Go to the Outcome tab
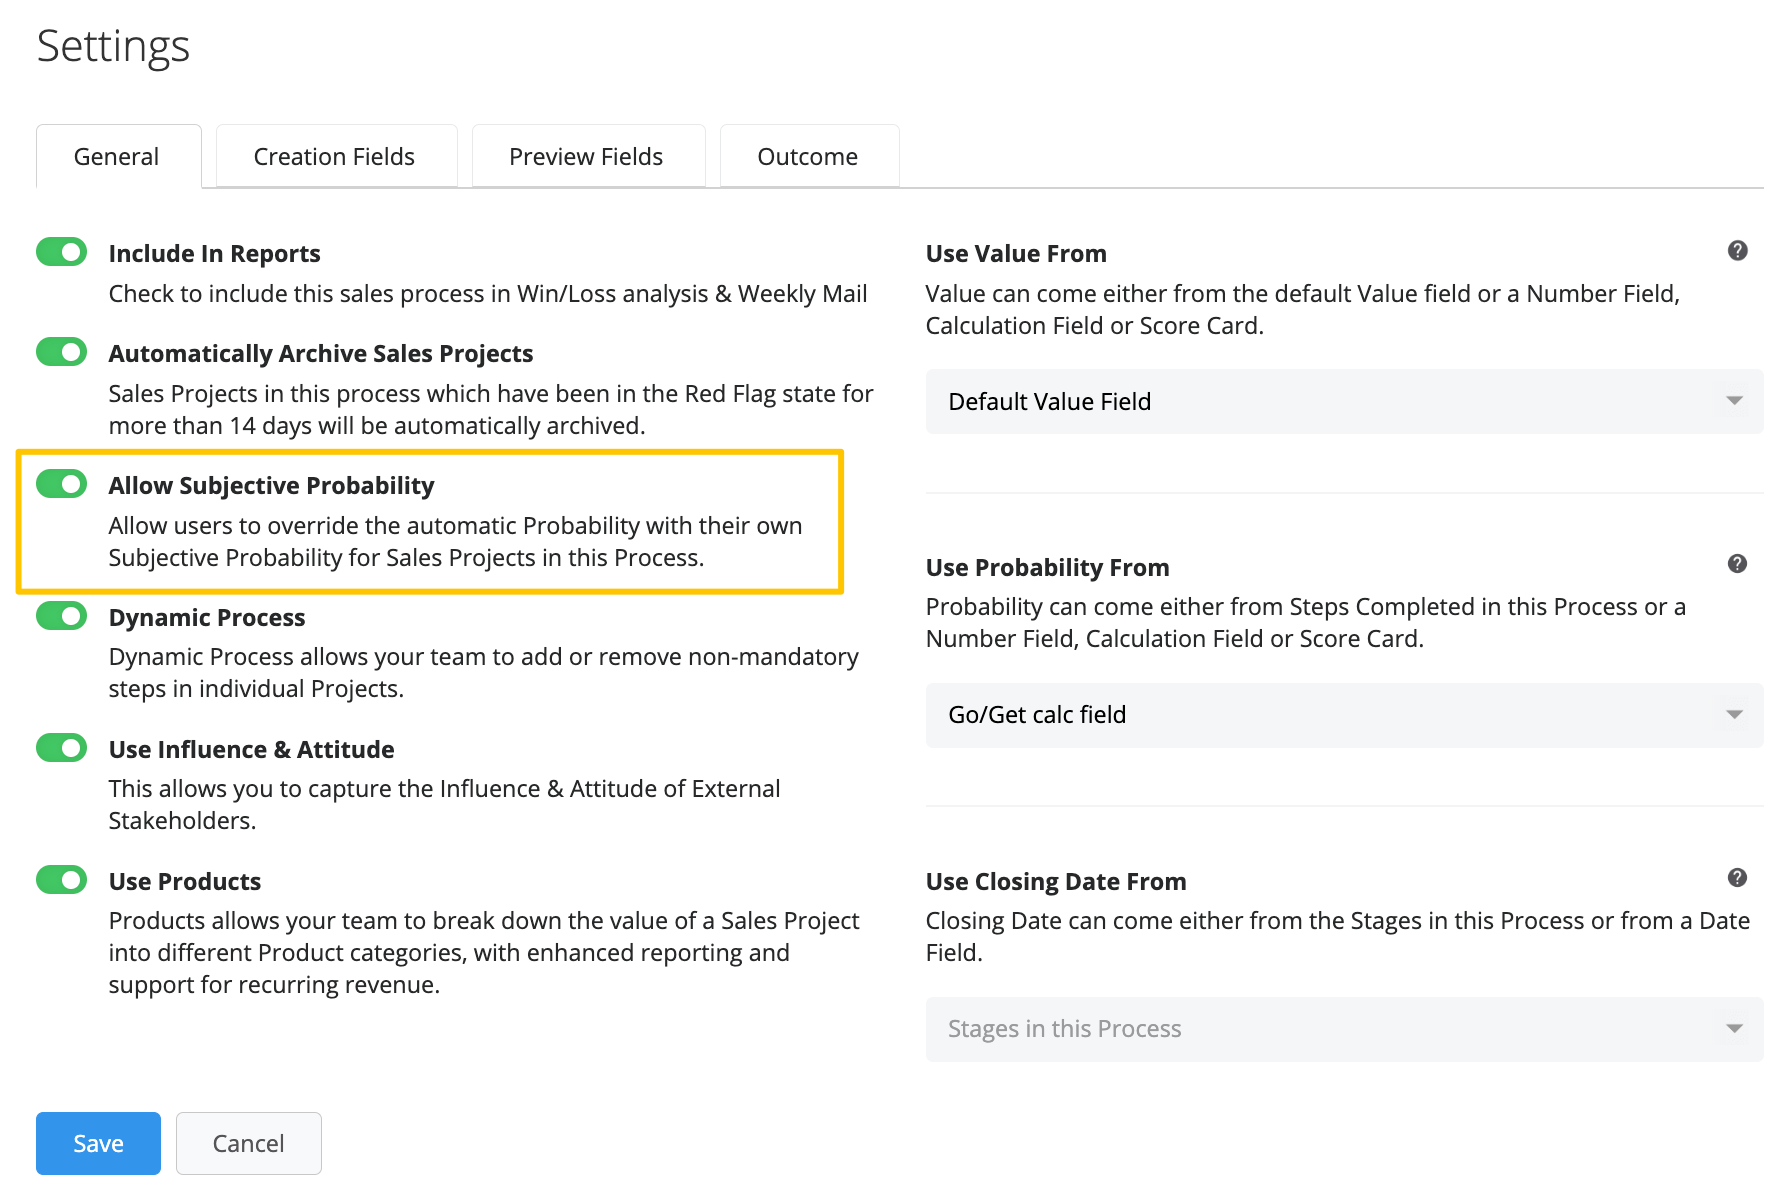1786x1192 pixels. pos(807,157)
